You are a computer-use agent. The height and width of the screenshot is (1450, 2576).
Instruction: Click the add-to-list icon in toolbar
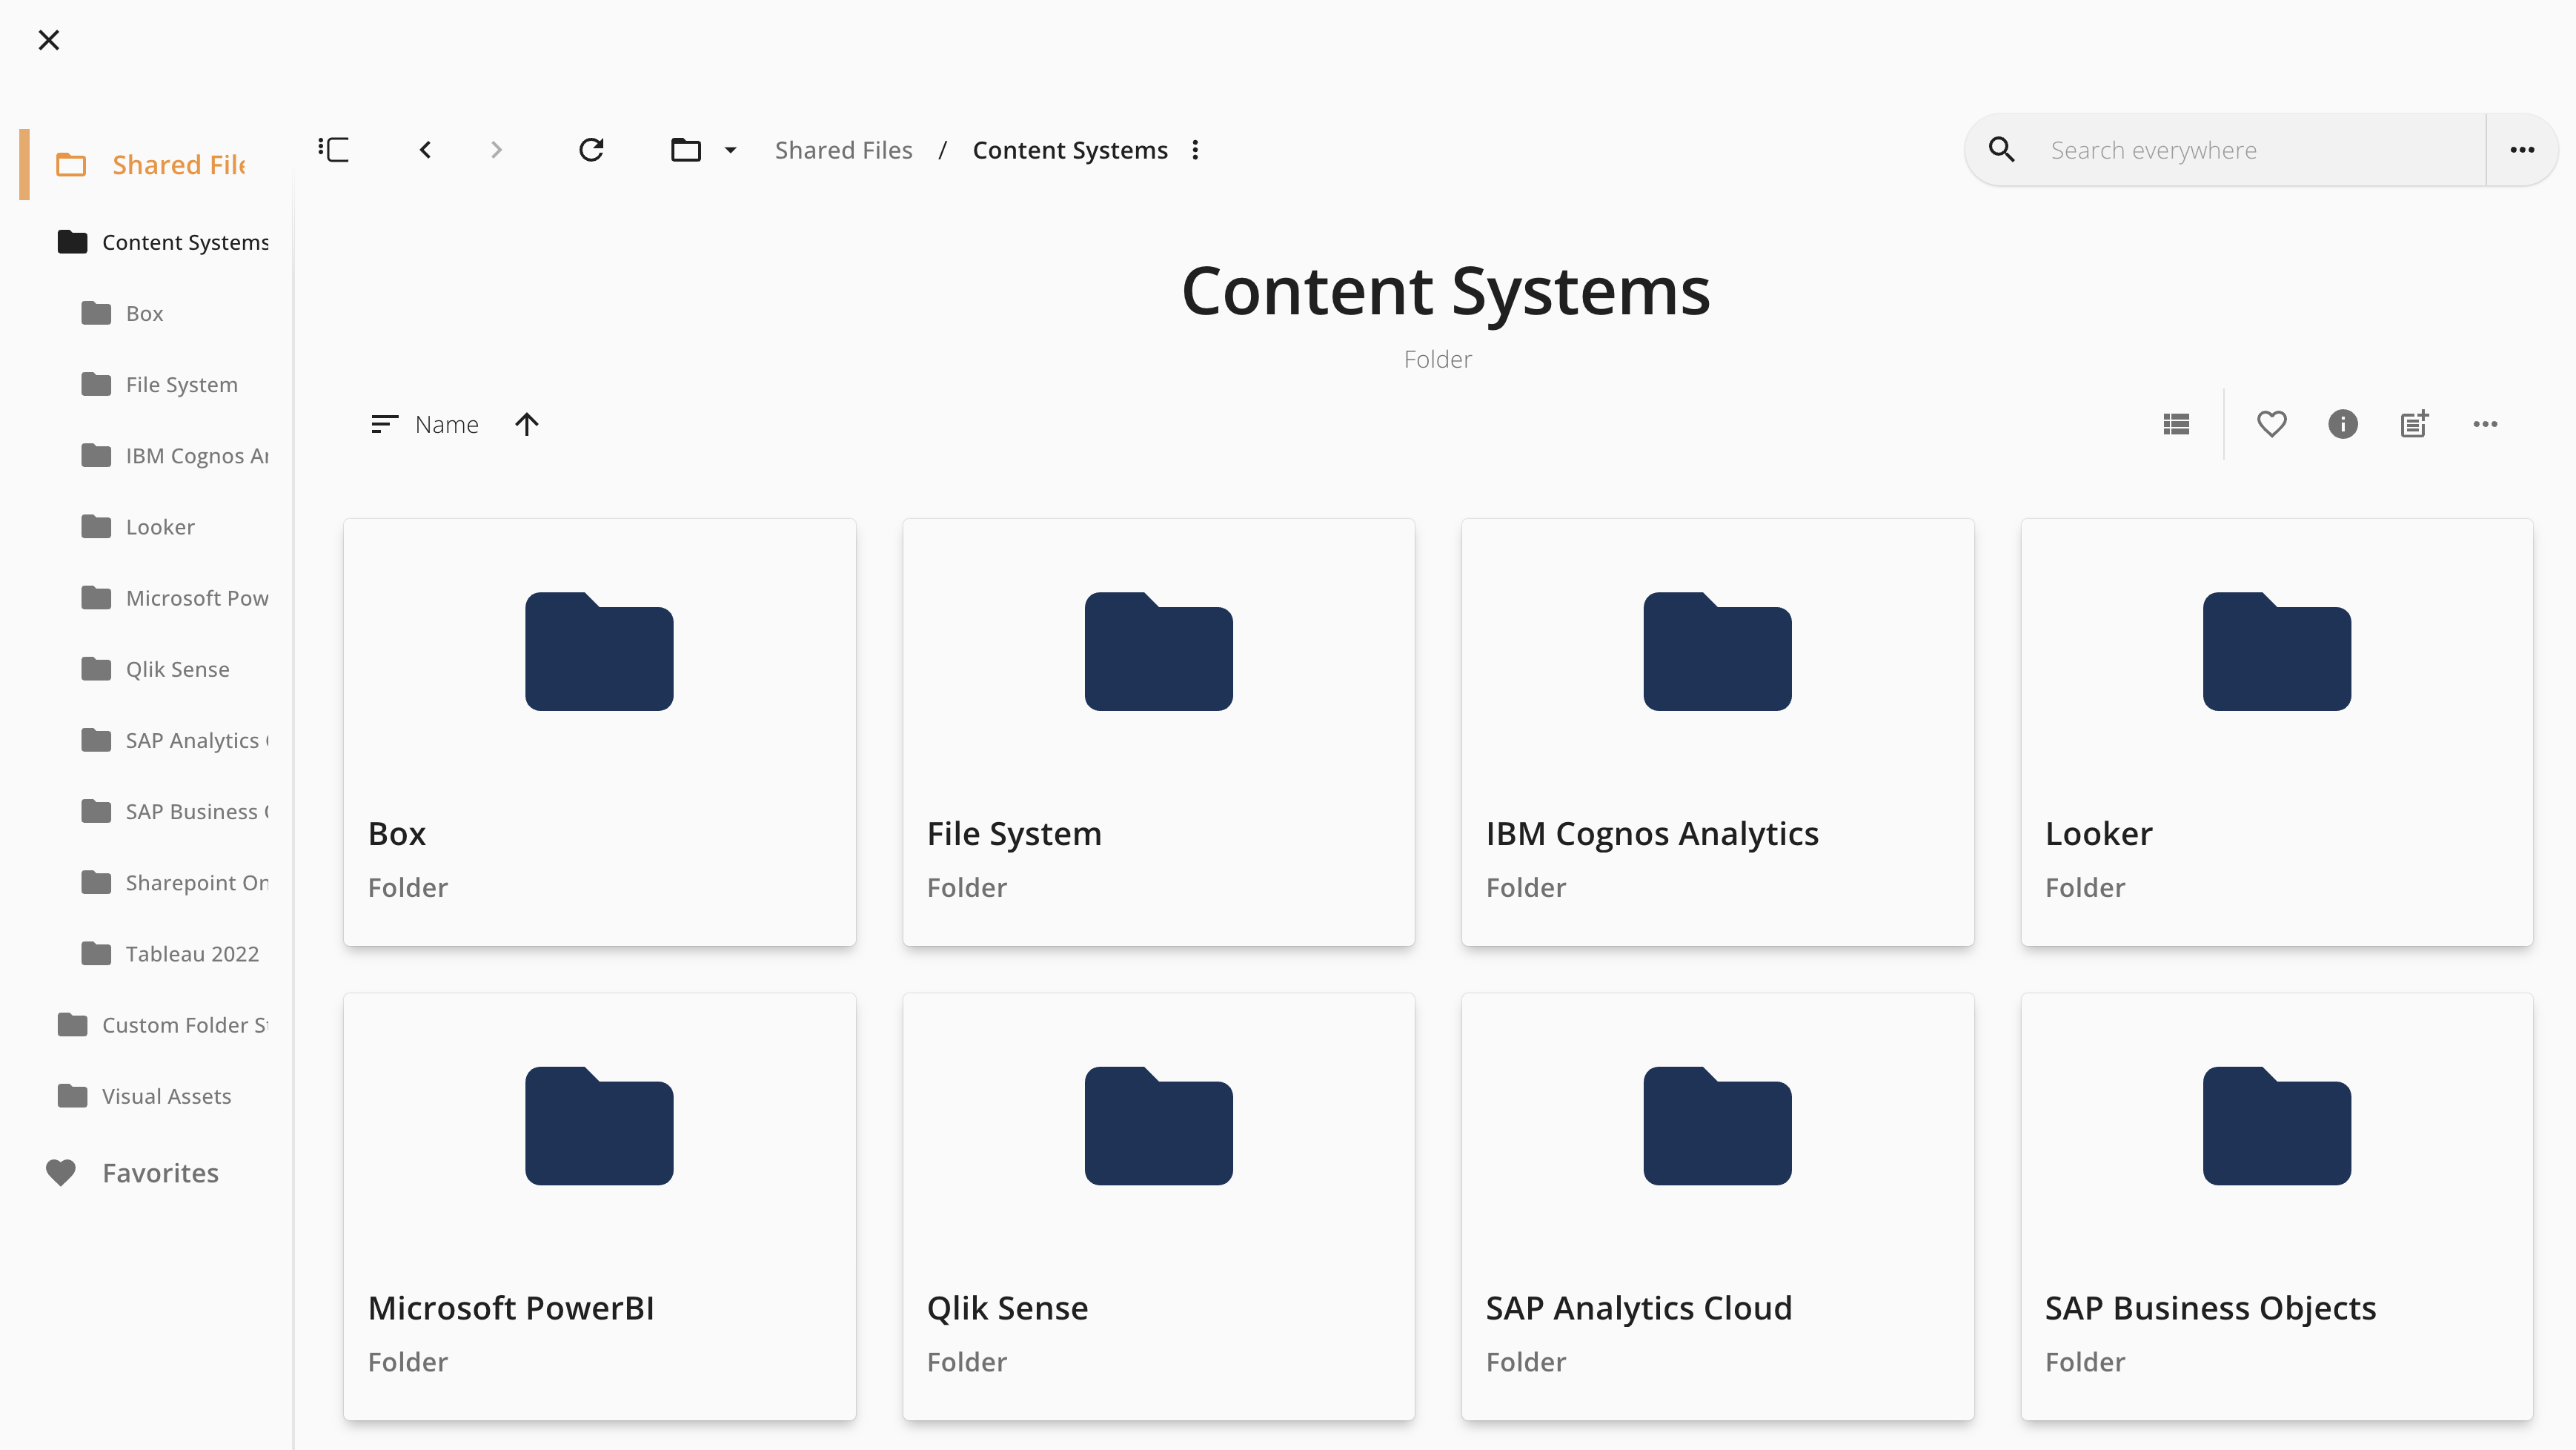point(2414,424)
